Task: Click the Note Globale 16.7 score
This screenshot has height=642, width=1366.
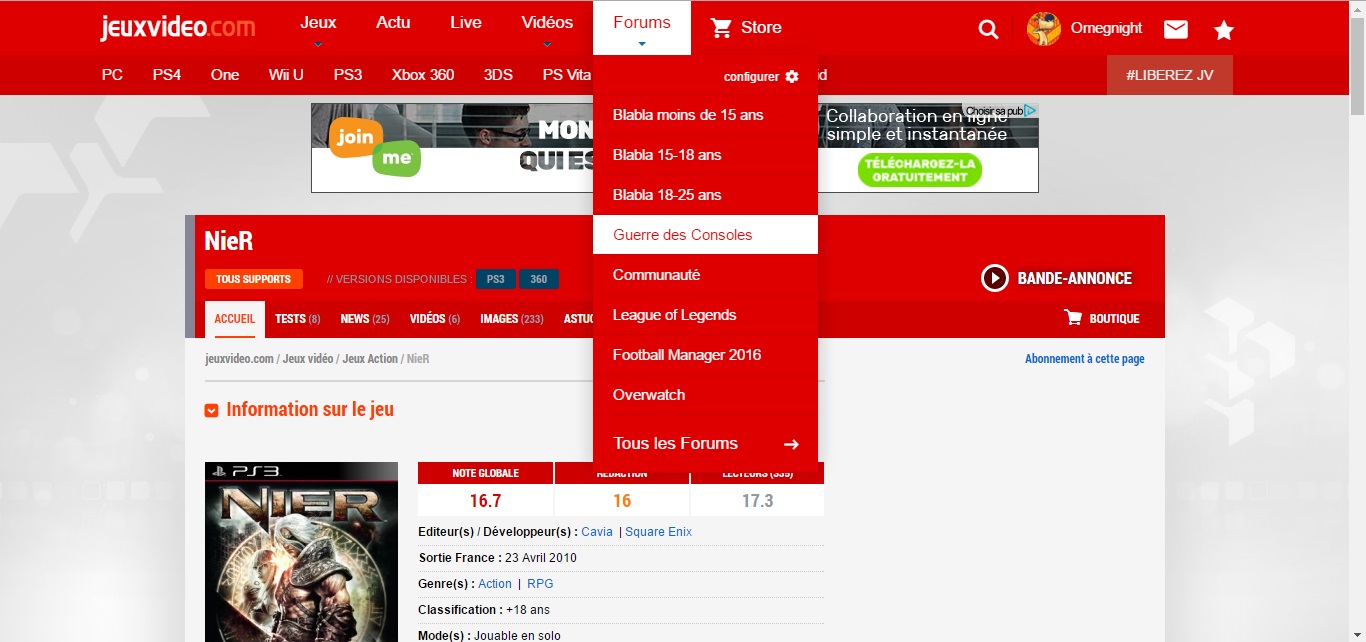Action: tap(485, 501)
